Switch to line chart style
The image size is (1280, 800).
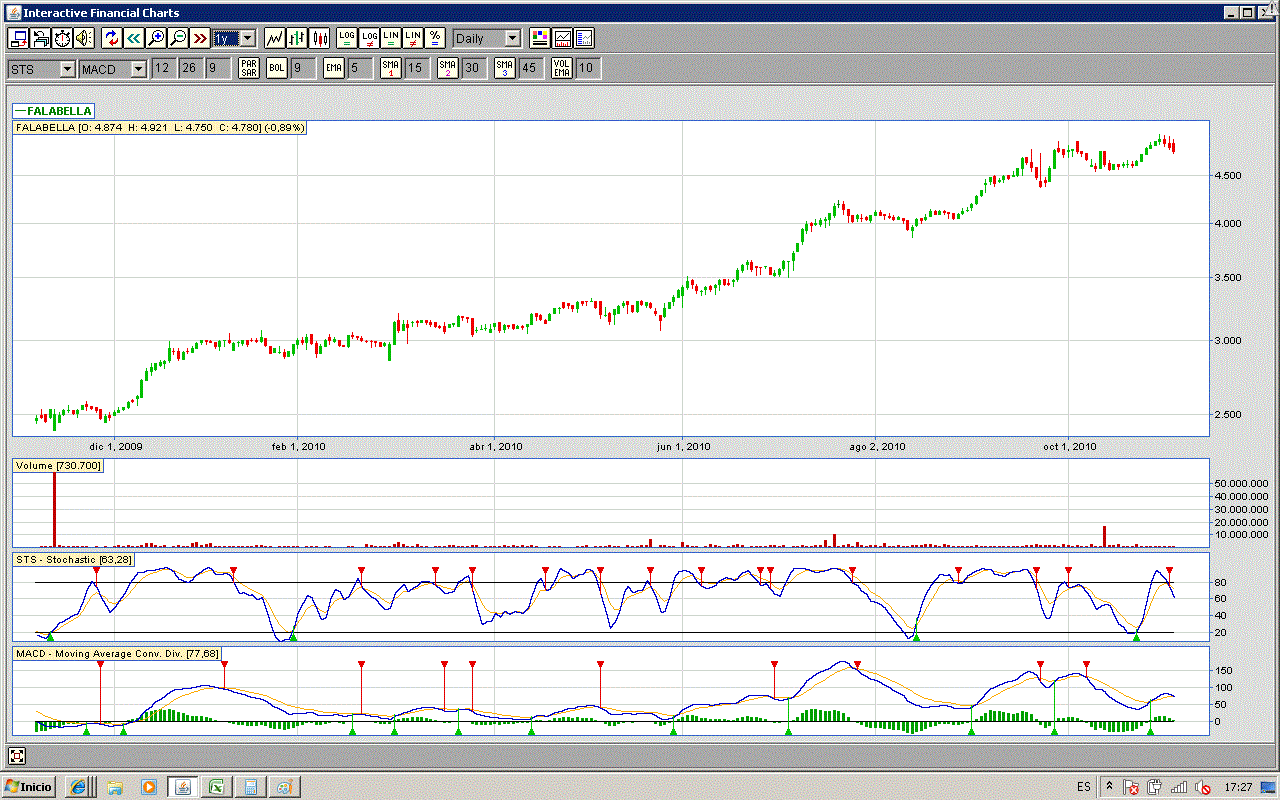[x=274, y=38]
